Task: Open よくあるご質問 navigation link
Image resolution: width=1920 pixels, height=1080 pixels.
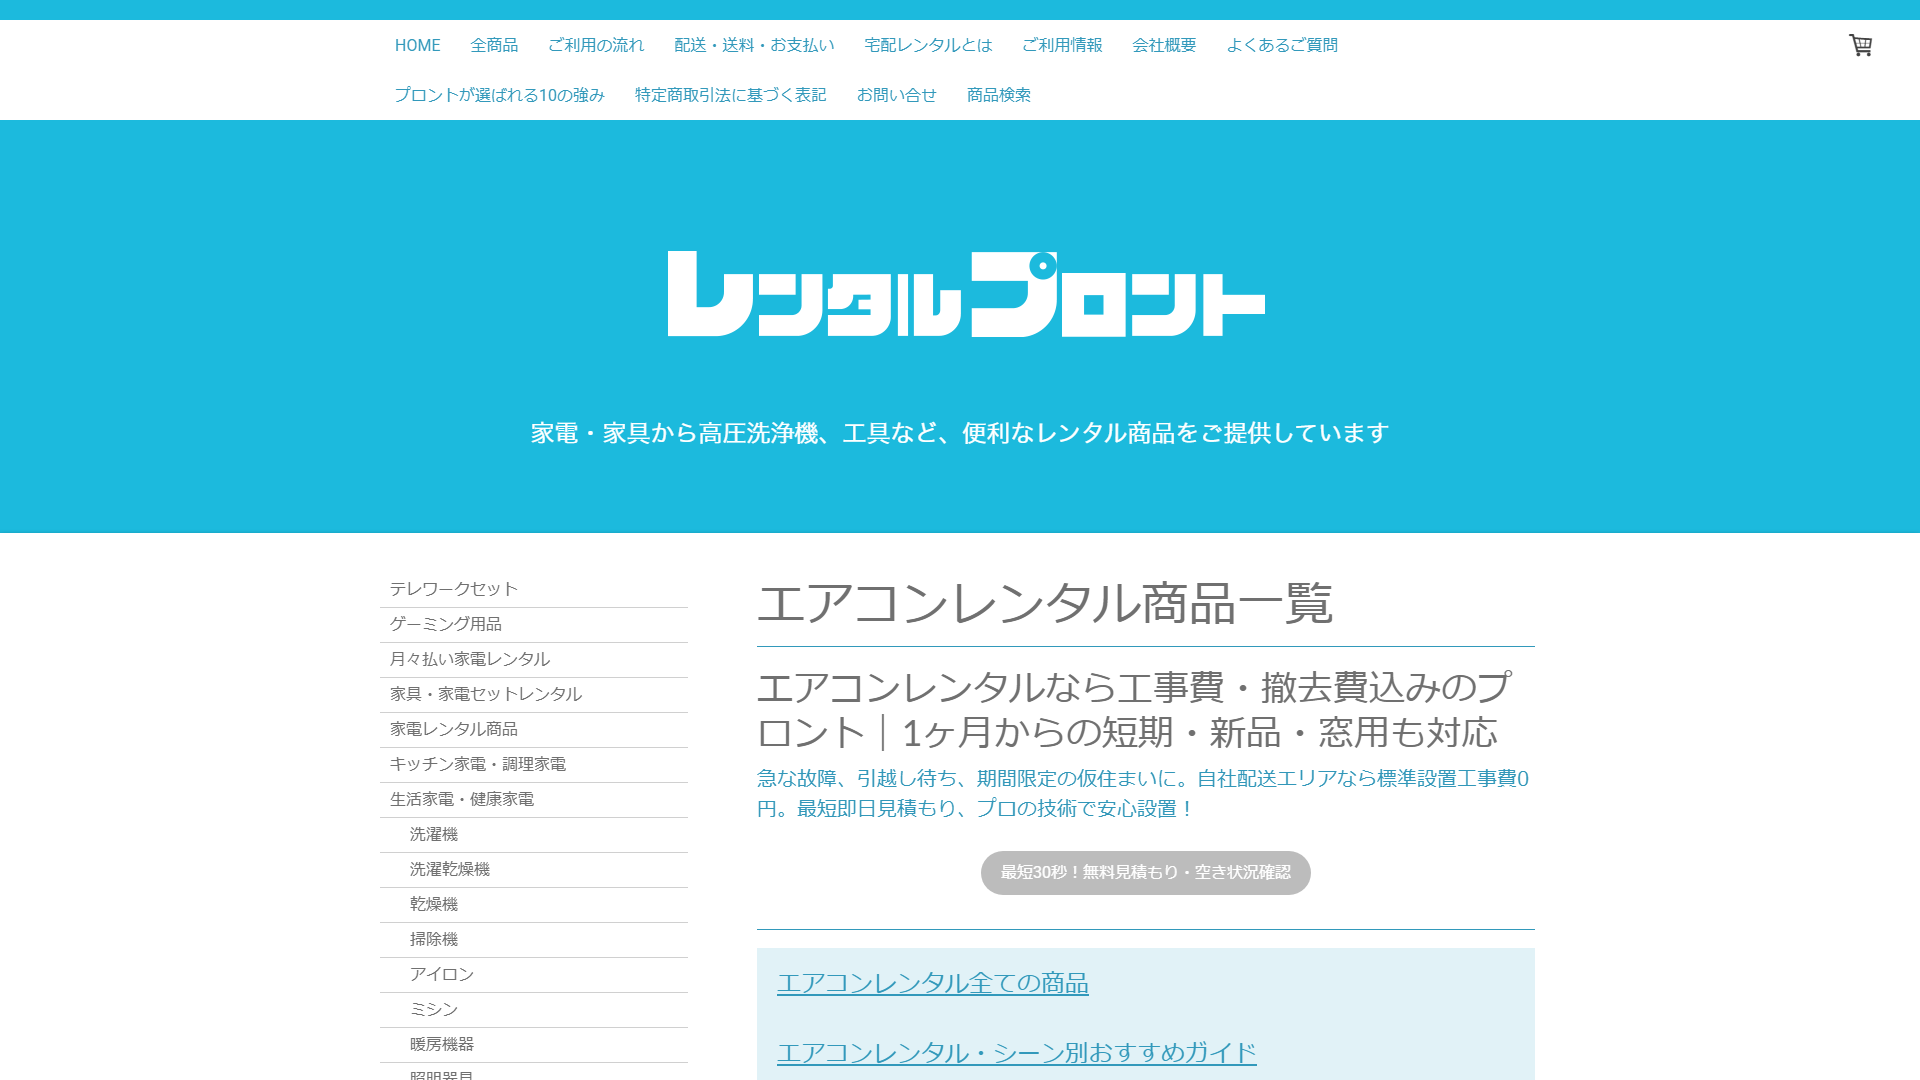Action: click(1282, 45)
